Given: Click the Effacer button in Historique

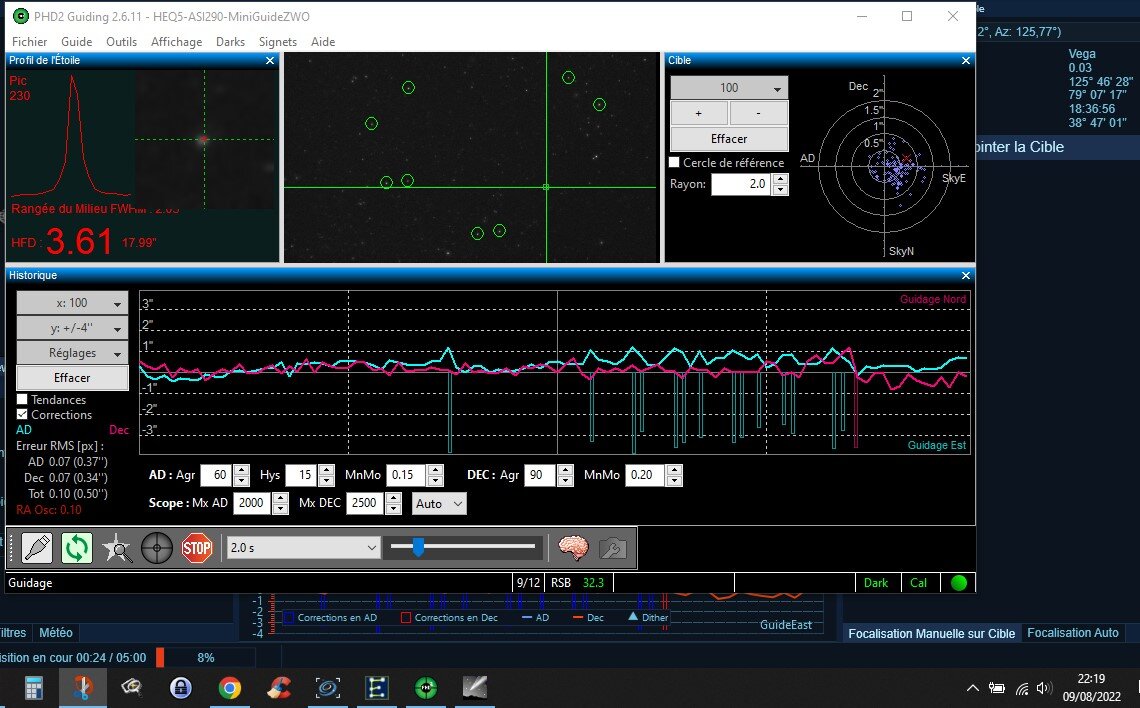Looking at the screenshot, I should 72,378.
